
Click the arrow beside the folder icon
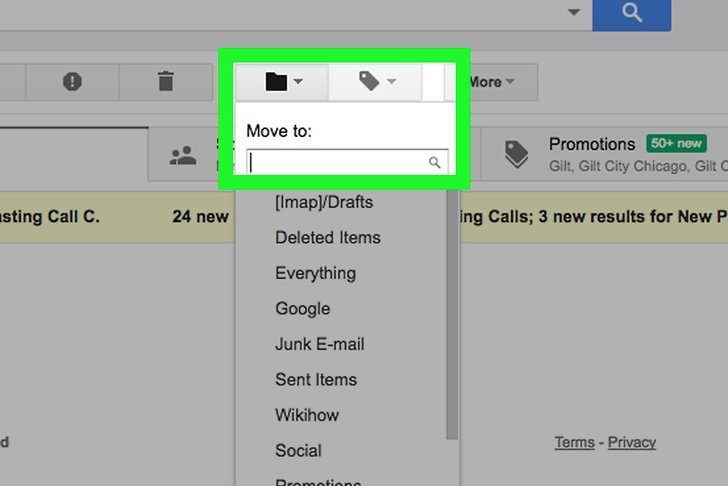pos(298,82)
